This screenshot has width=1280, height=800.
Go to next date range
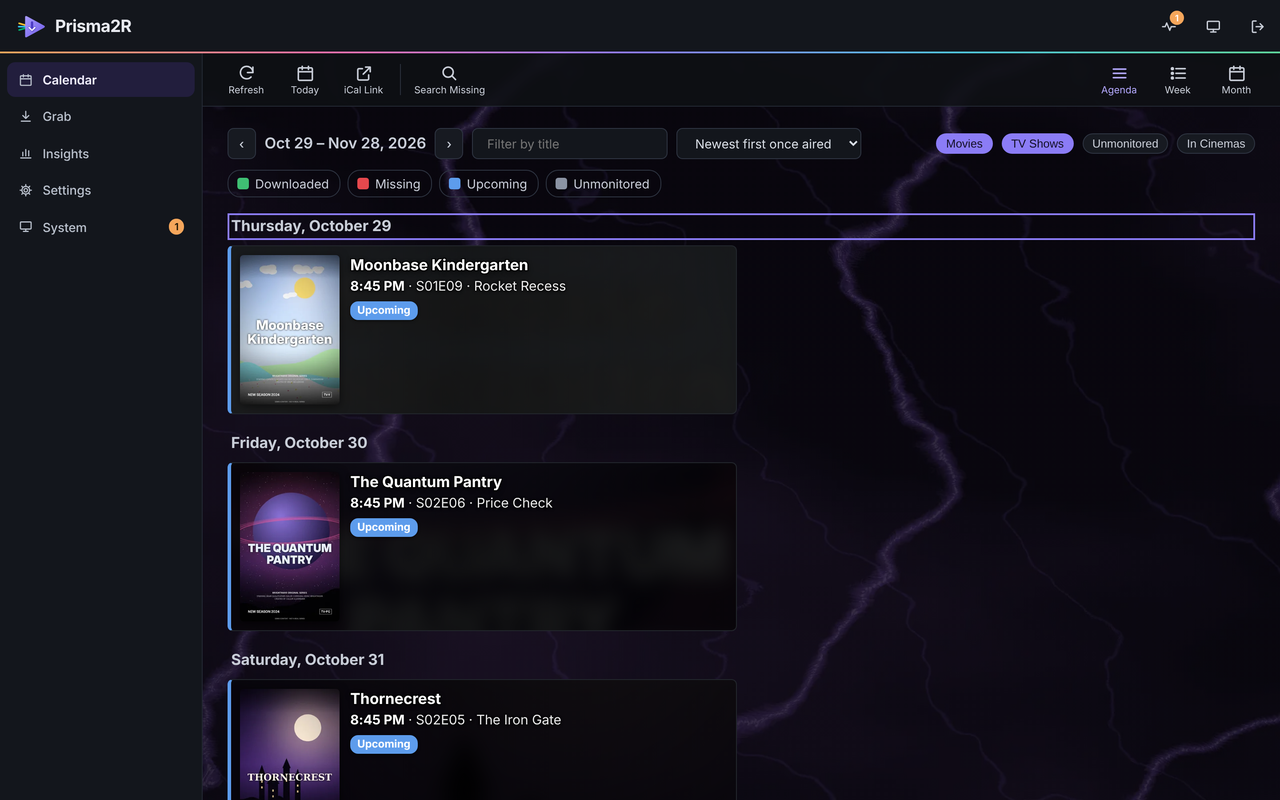pyautogui.click(x=449, y=144)
